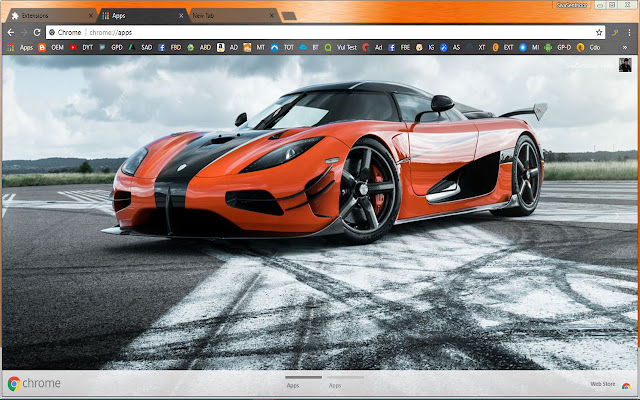Screen dimensions: 640x400
Task: Open the MT bookmark
Action: (x=254, y=47)
